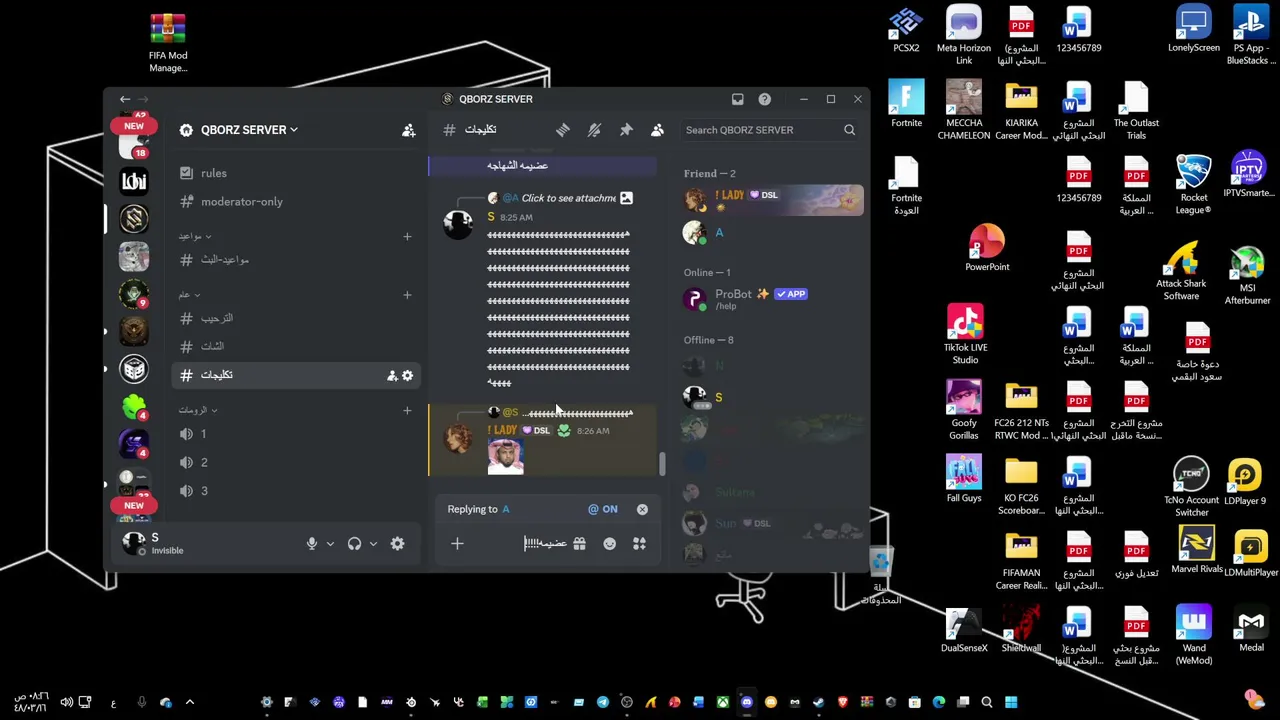Open headphone output options arrow

coord(373,544)
